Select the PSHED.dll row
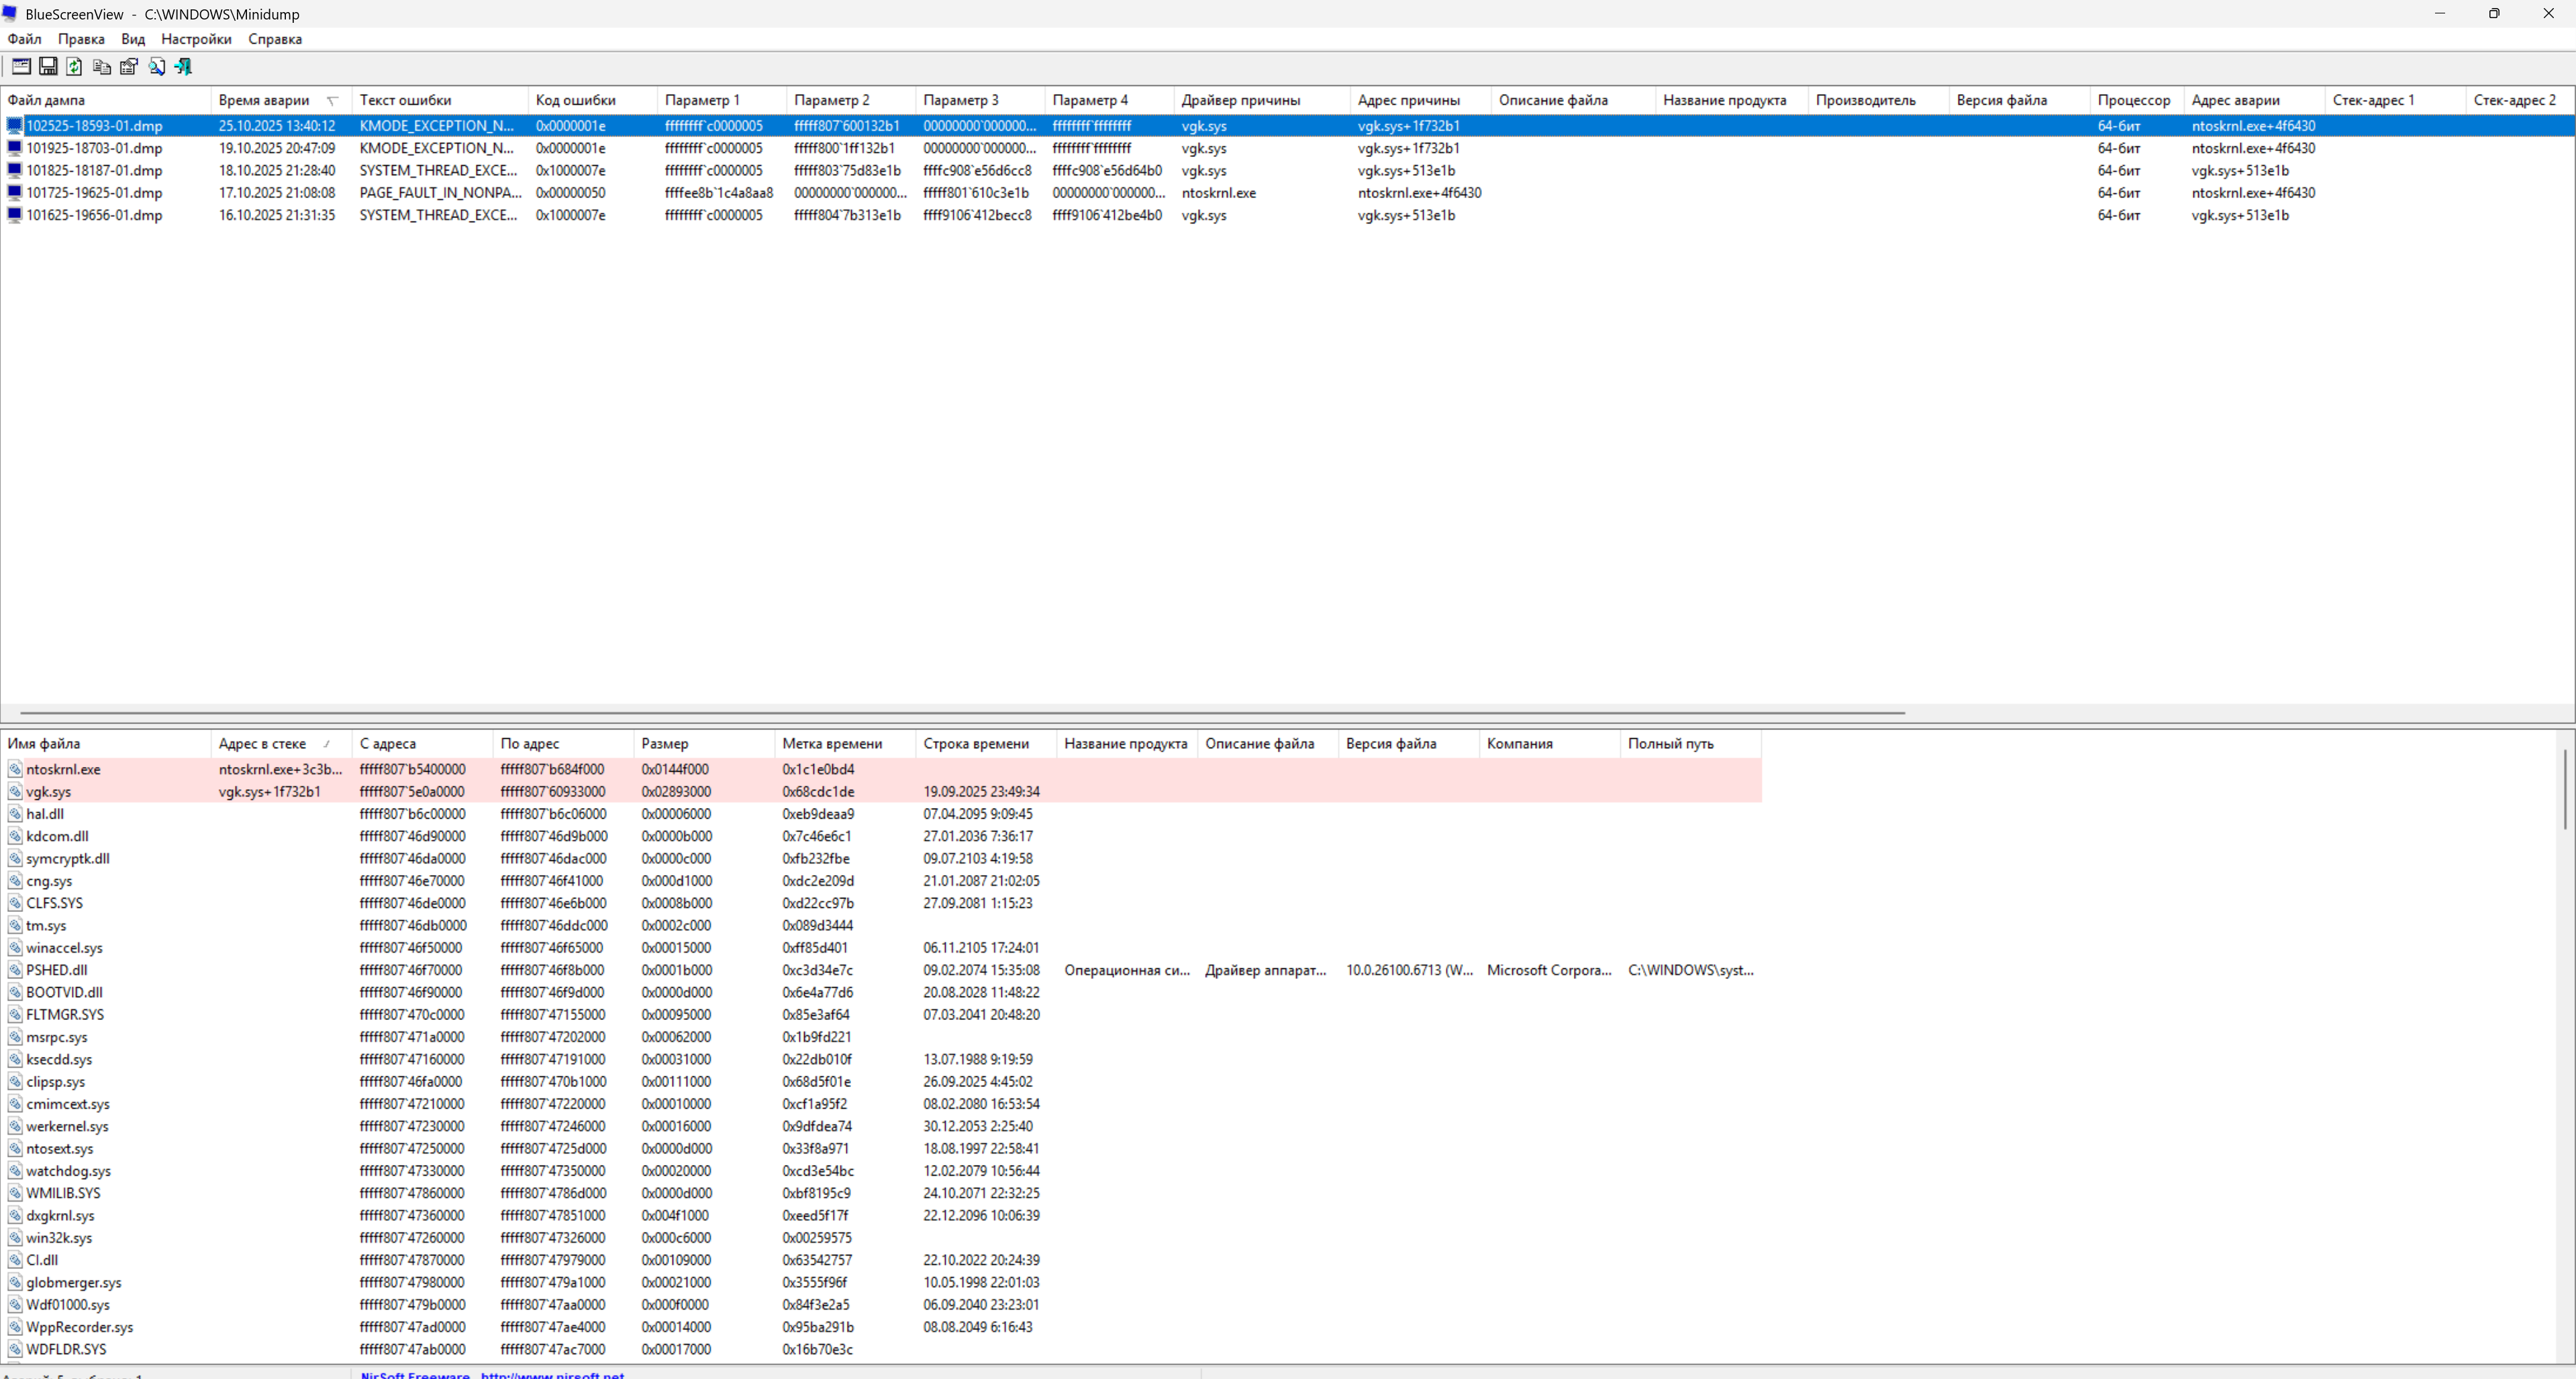This screenshot has height=1379, width=2576. [x=881, y=970]
